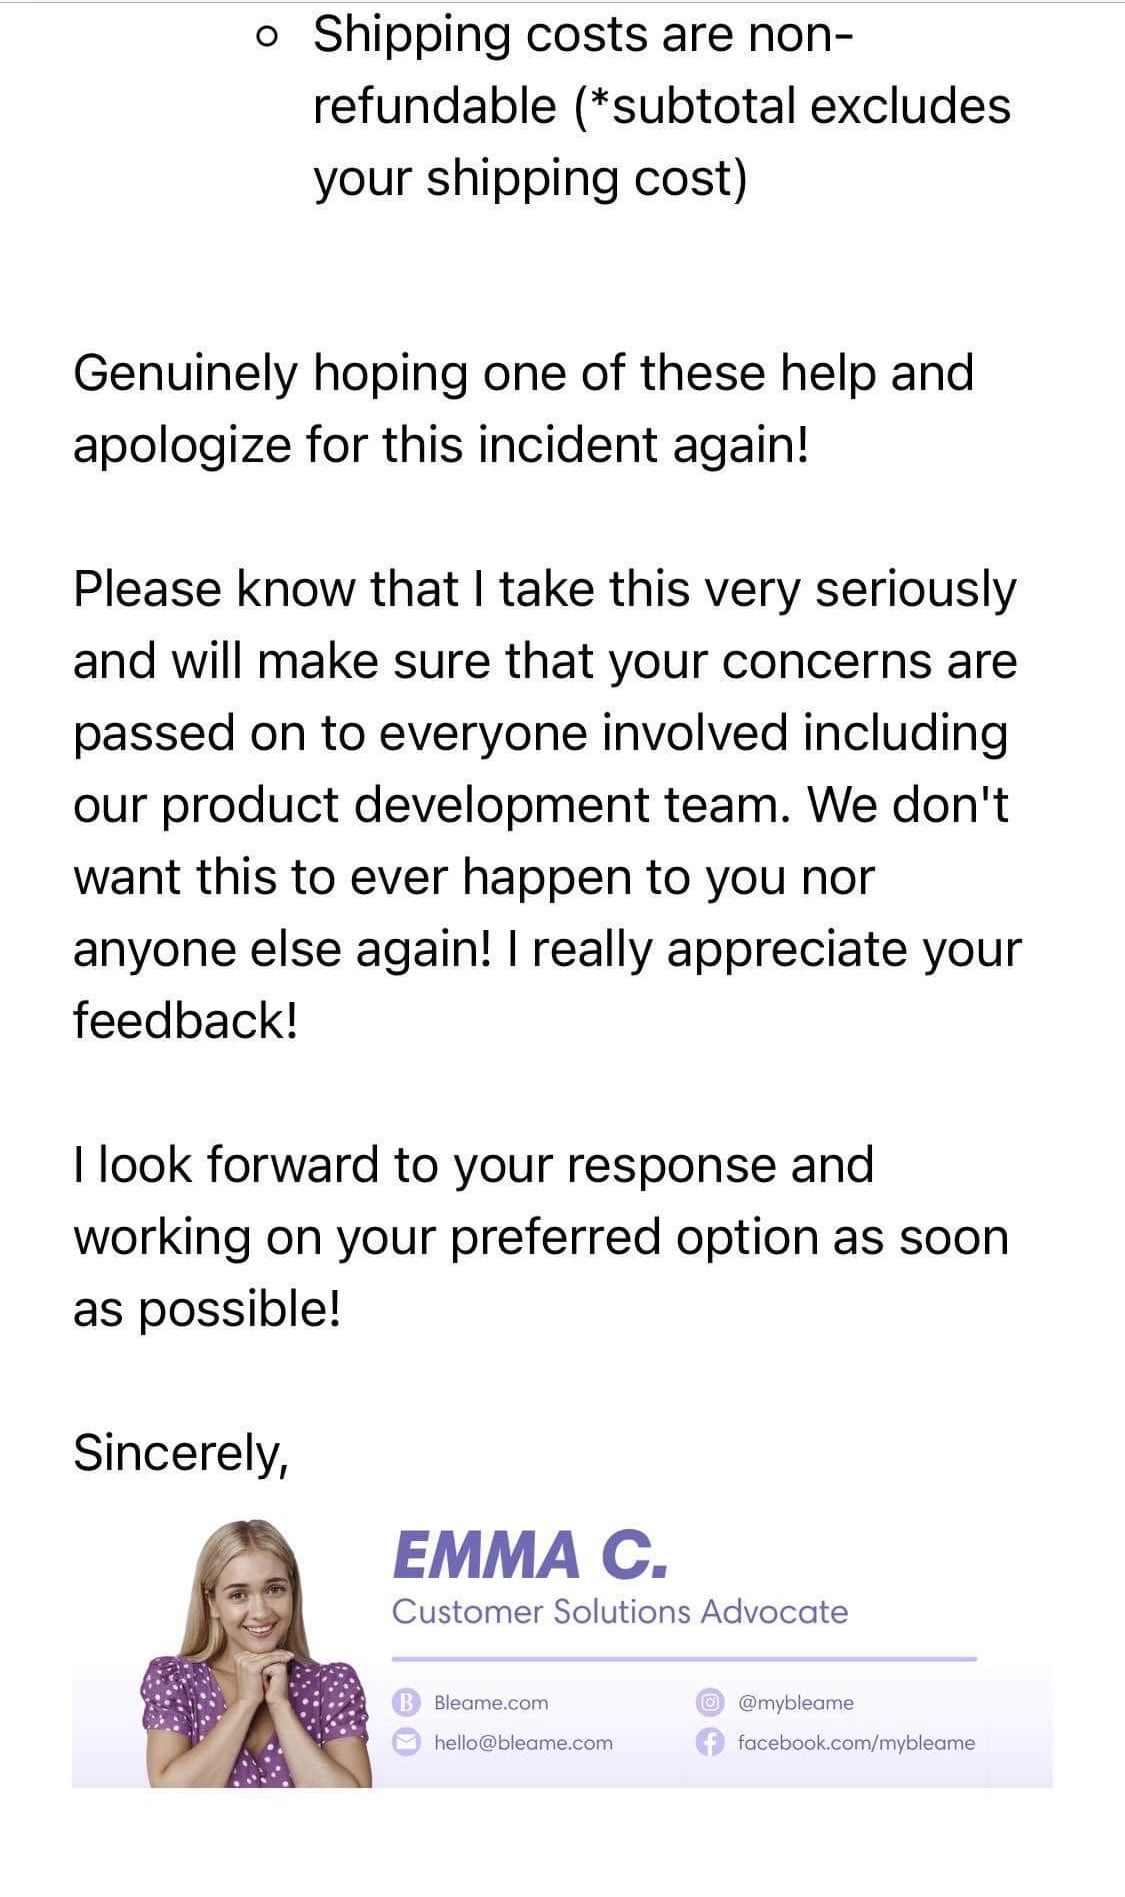Click the 'I look forward to your response' paragraph
This screenshot has width=1125, height=1897.
[541, 1237]
